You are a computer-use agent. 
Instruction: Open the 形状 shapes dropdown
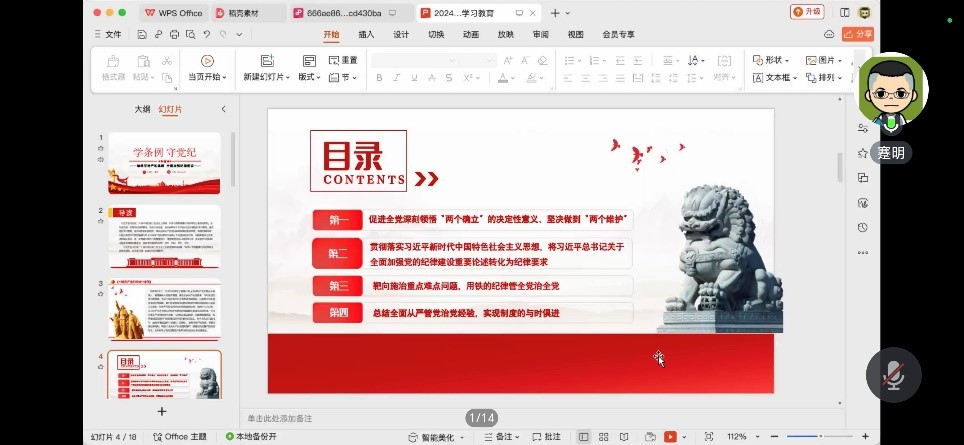click(775, 60)
